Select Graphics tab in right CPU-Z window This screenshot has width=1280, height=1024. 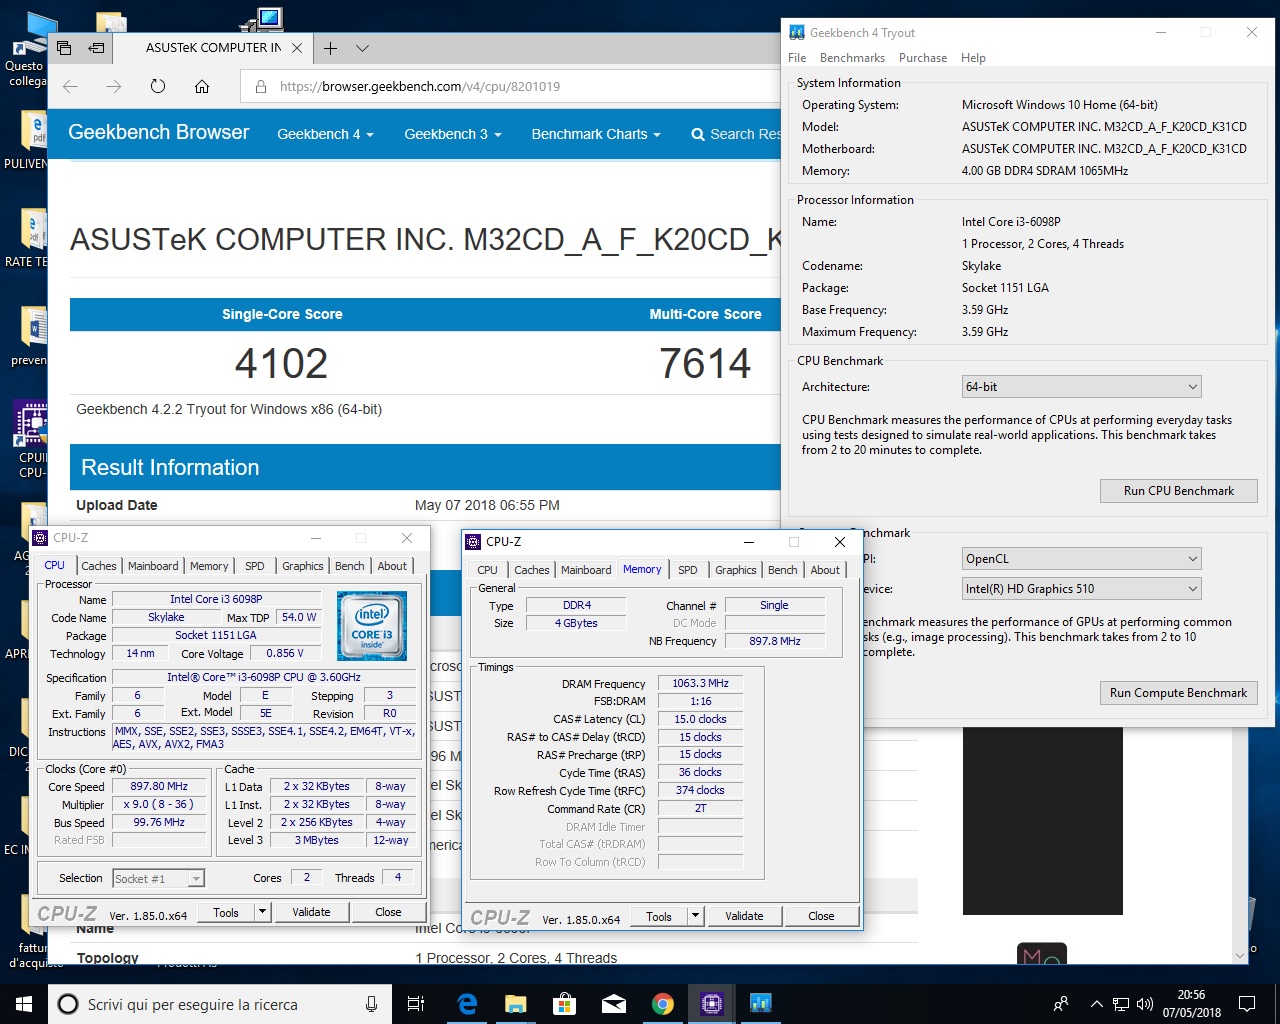736,570
